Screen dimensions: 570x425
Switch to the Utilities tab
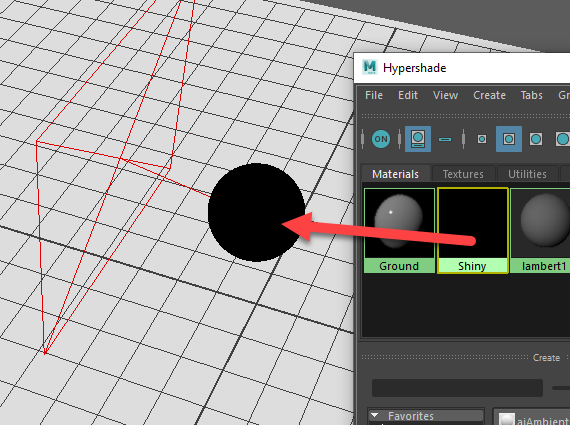point(527,174)
